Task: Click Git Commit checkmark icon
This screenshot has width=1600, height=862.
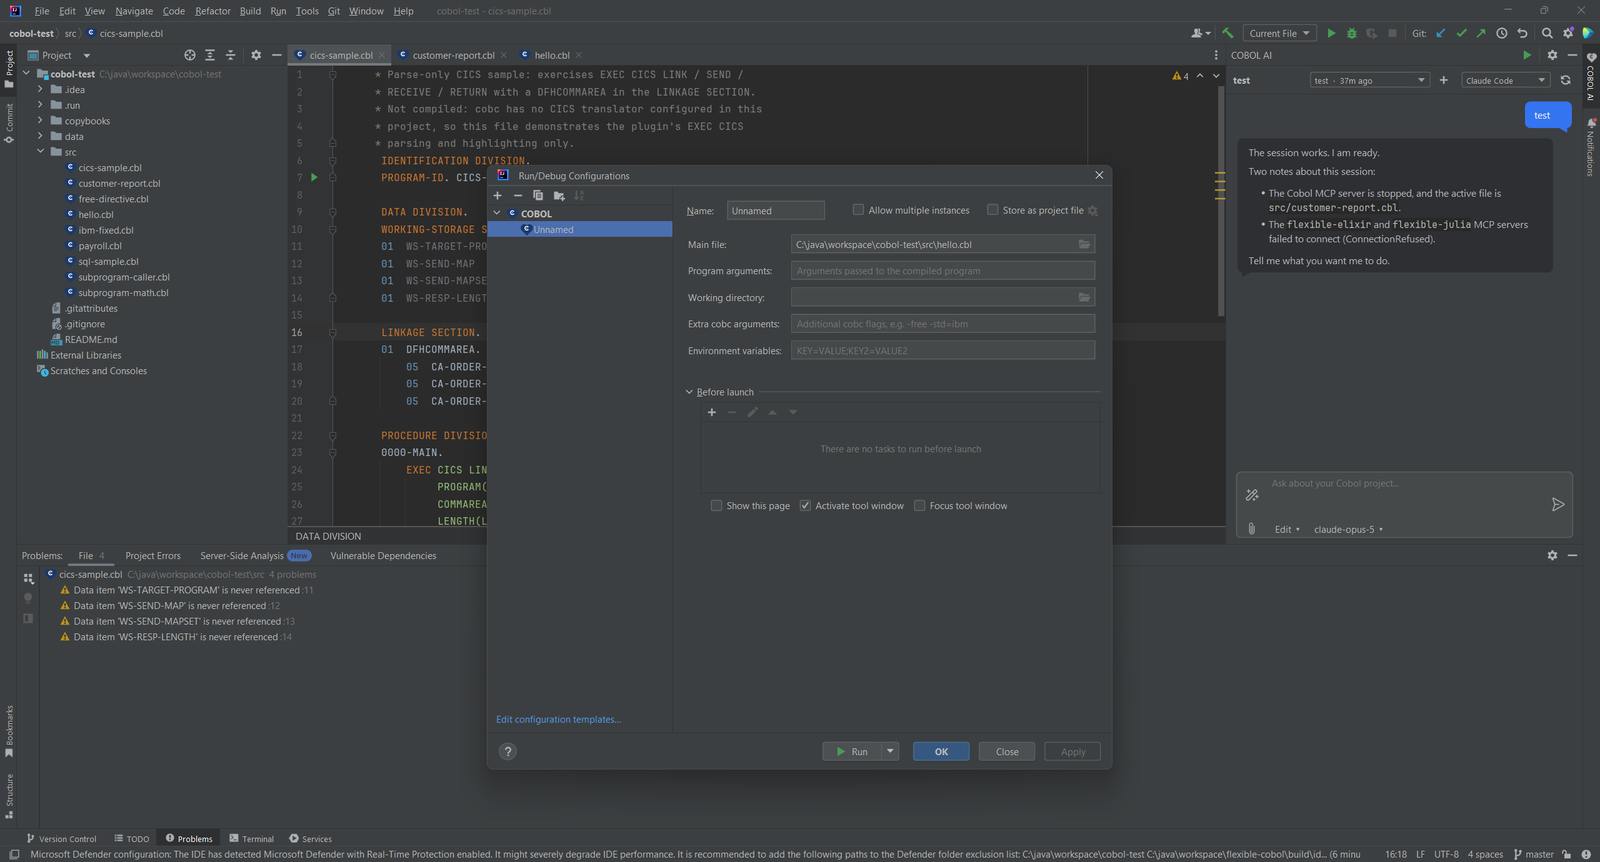Action: click(x=1461, y=33)
